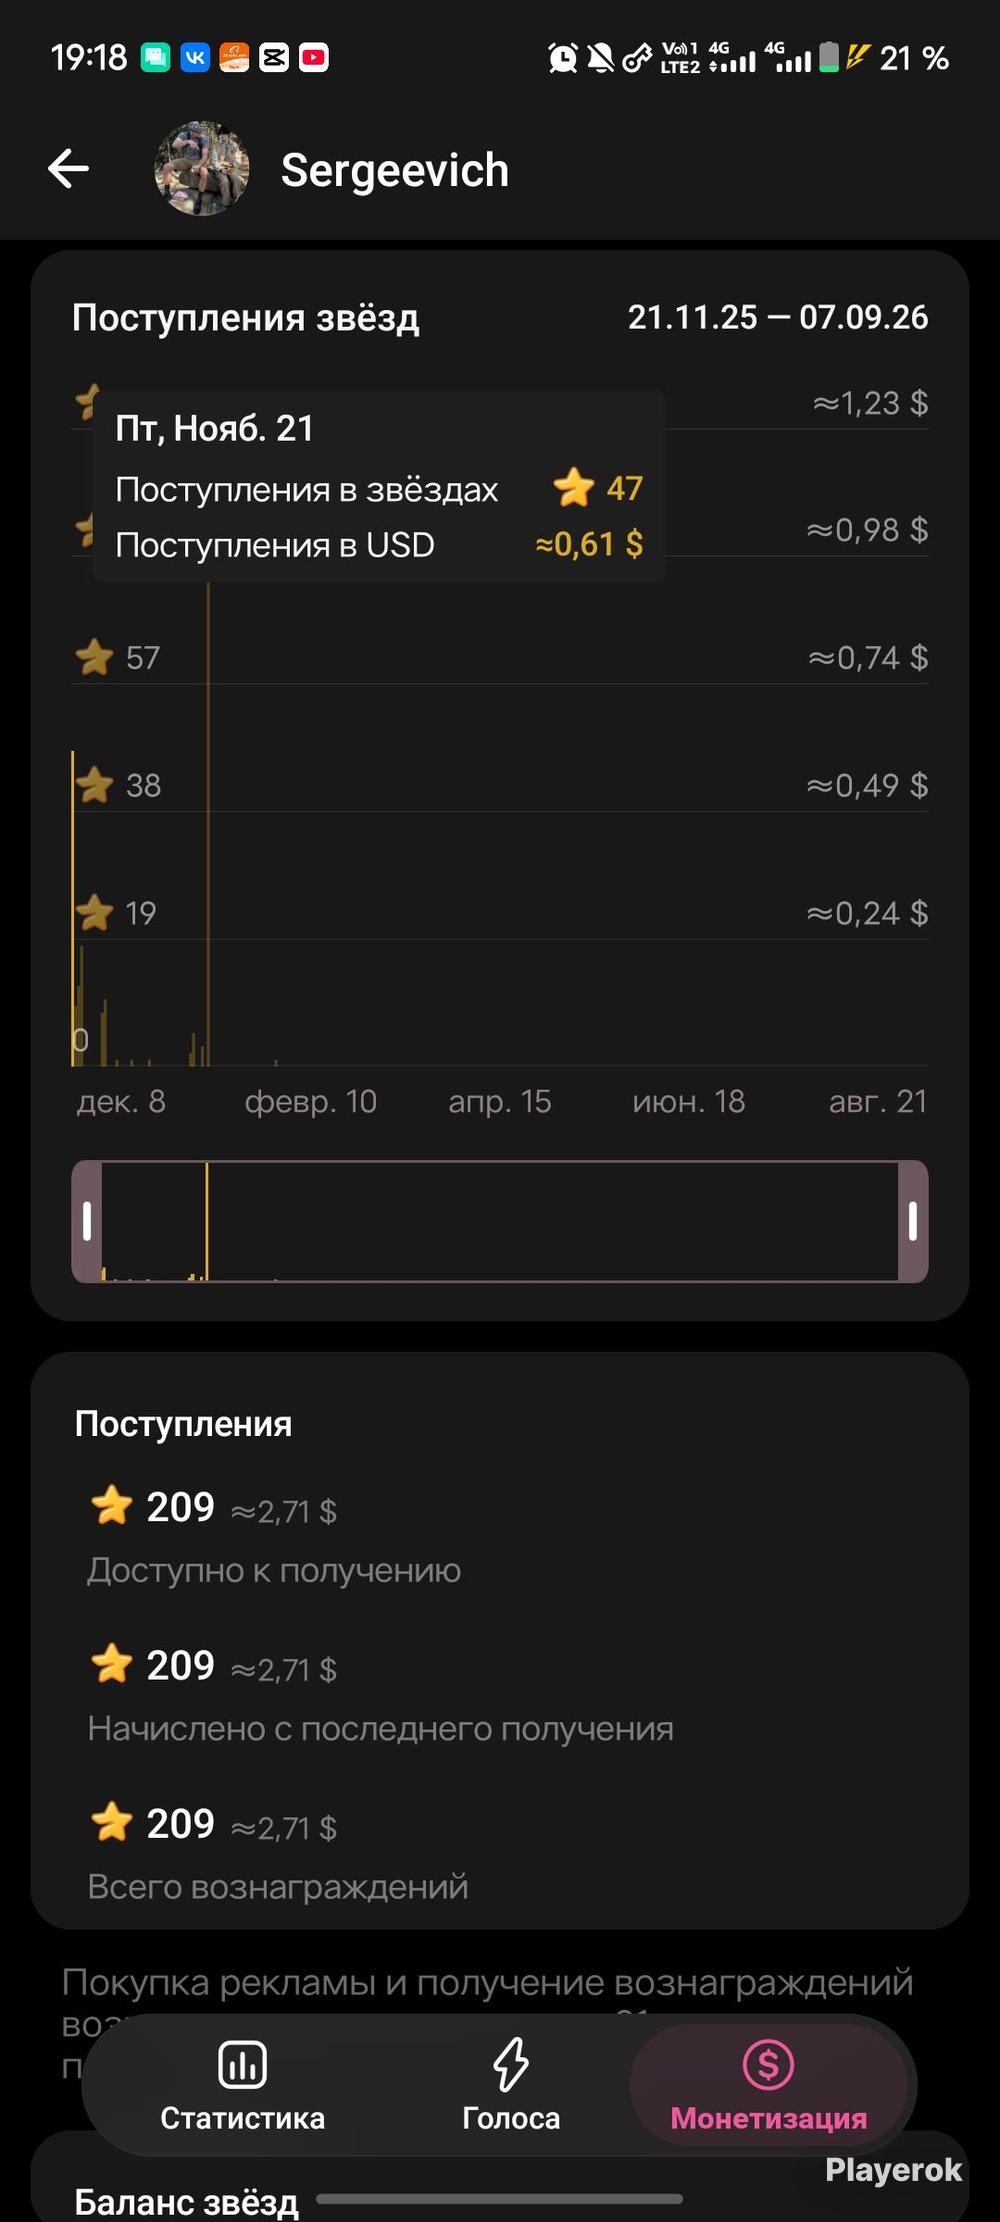1000x2222 pixels.
Task: Tap the highlighted bar in mini chart
Action: point(207,1221)
